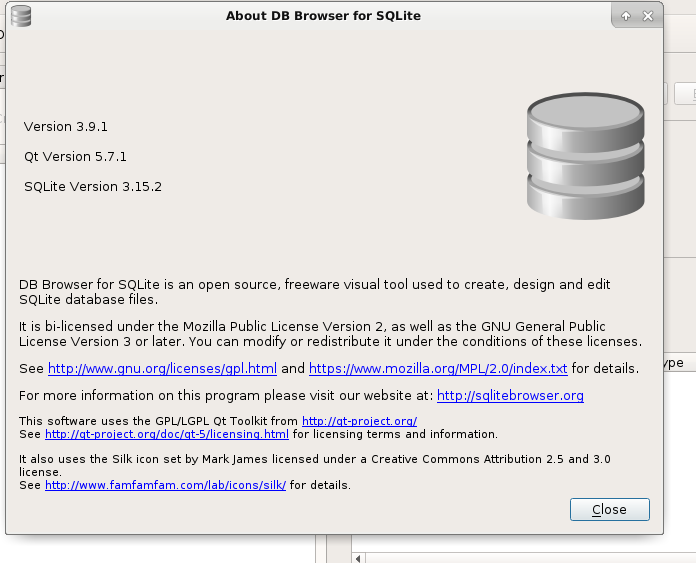Click the large database cylinder logo

tap(585, 156)
